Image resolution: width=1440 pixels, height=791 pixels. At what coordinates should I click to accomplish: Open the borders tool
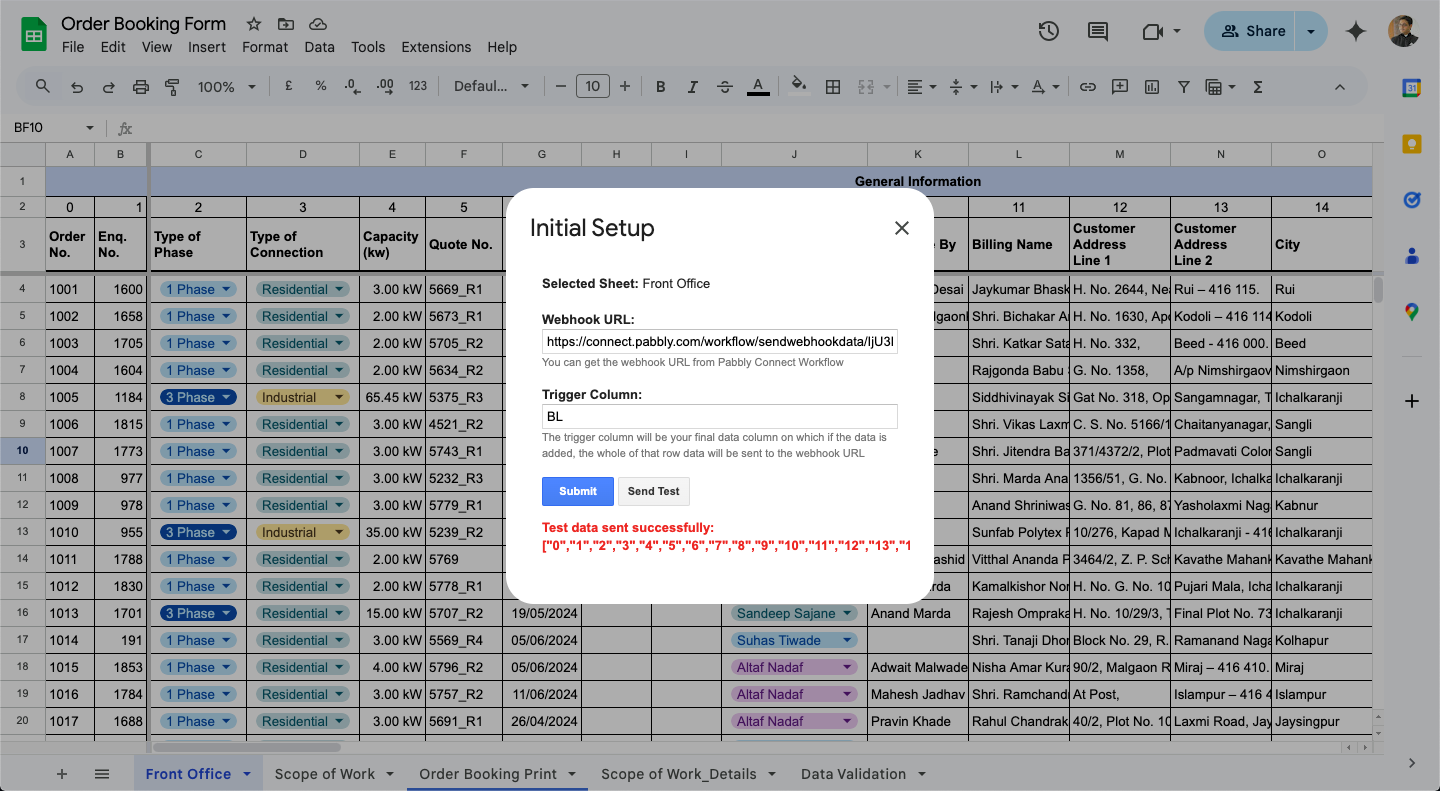pos(832,87)
